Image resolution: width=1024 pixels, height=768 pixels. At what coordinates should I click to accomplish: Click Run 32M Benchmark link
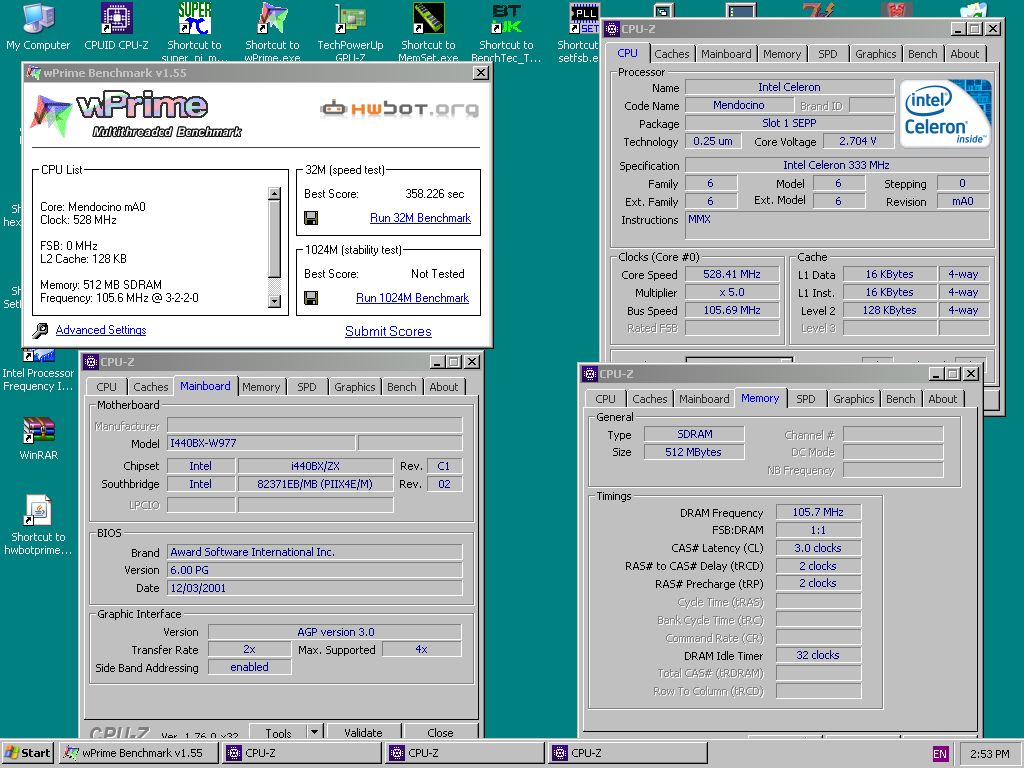pos(420,218)
